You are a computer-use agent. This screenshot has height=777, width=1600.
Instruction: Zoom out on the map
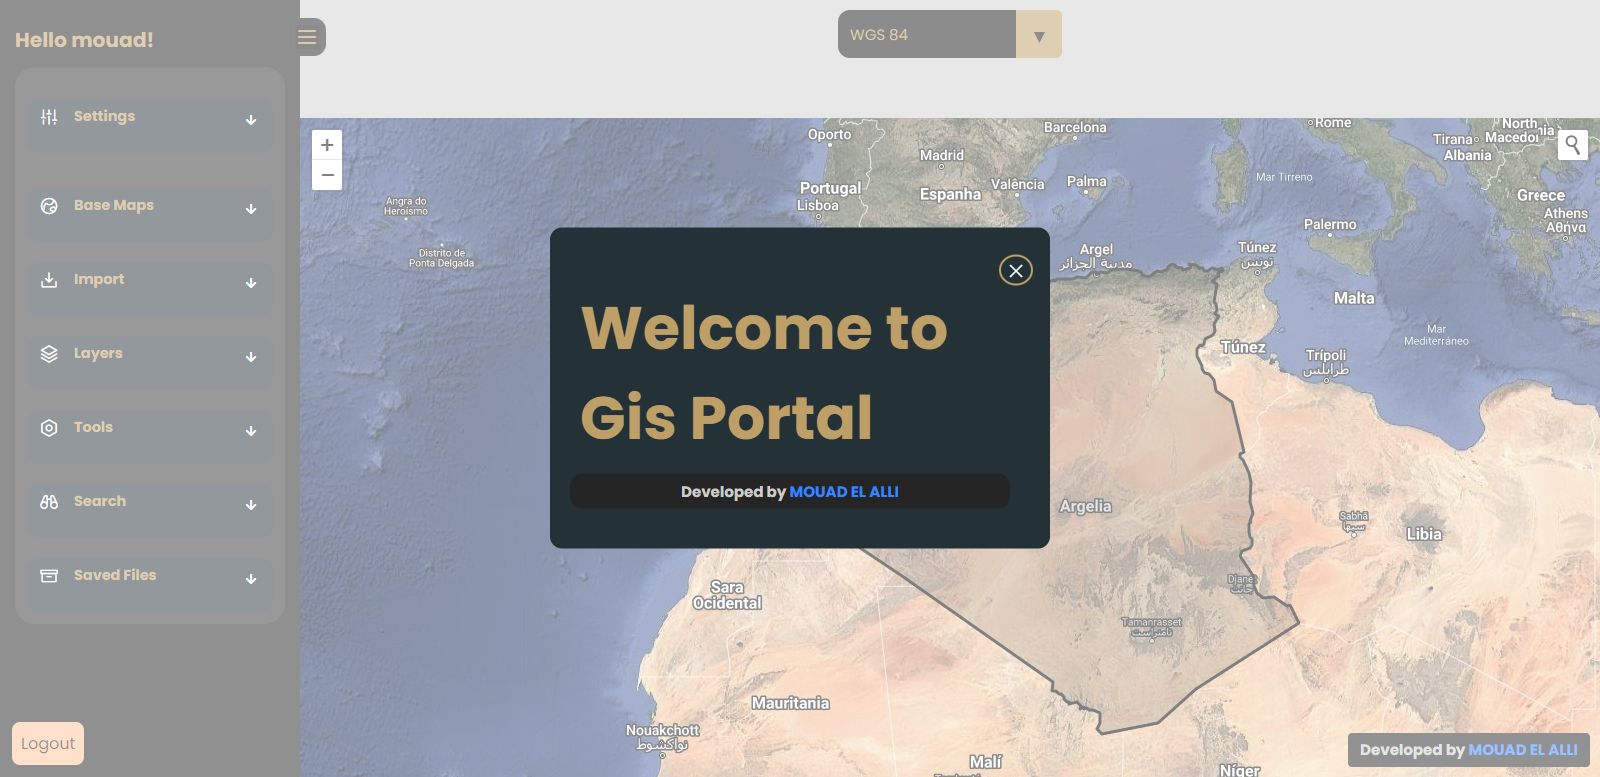pos(327,175)
